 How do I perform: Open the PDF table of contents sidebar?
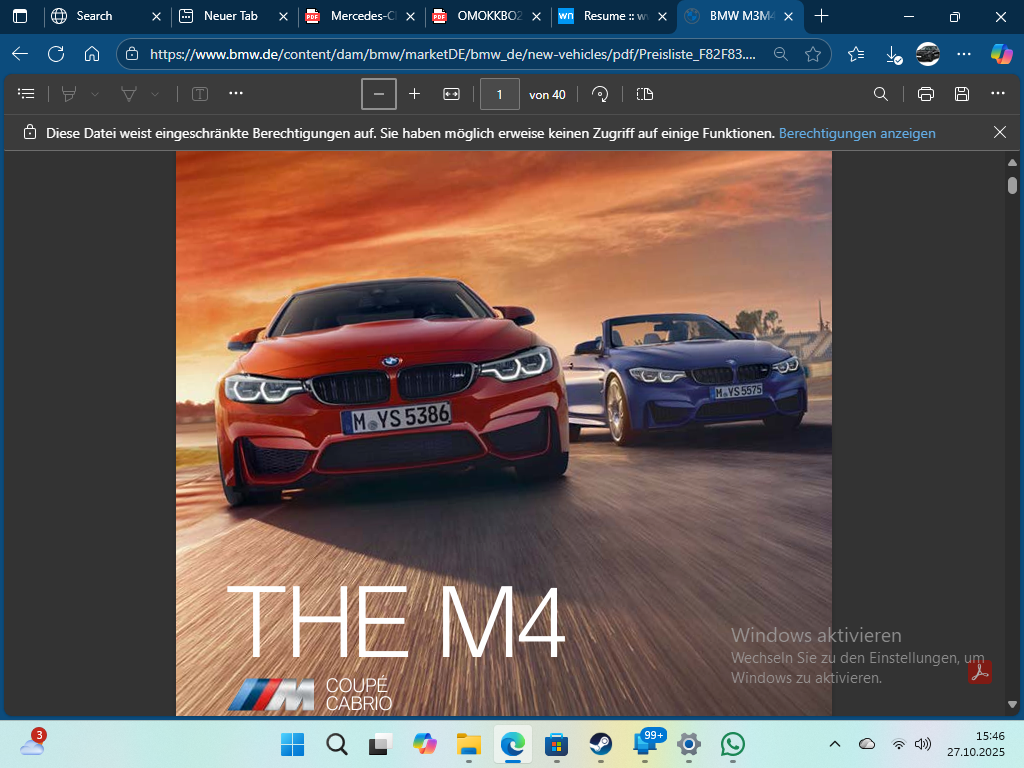[27, 94]
